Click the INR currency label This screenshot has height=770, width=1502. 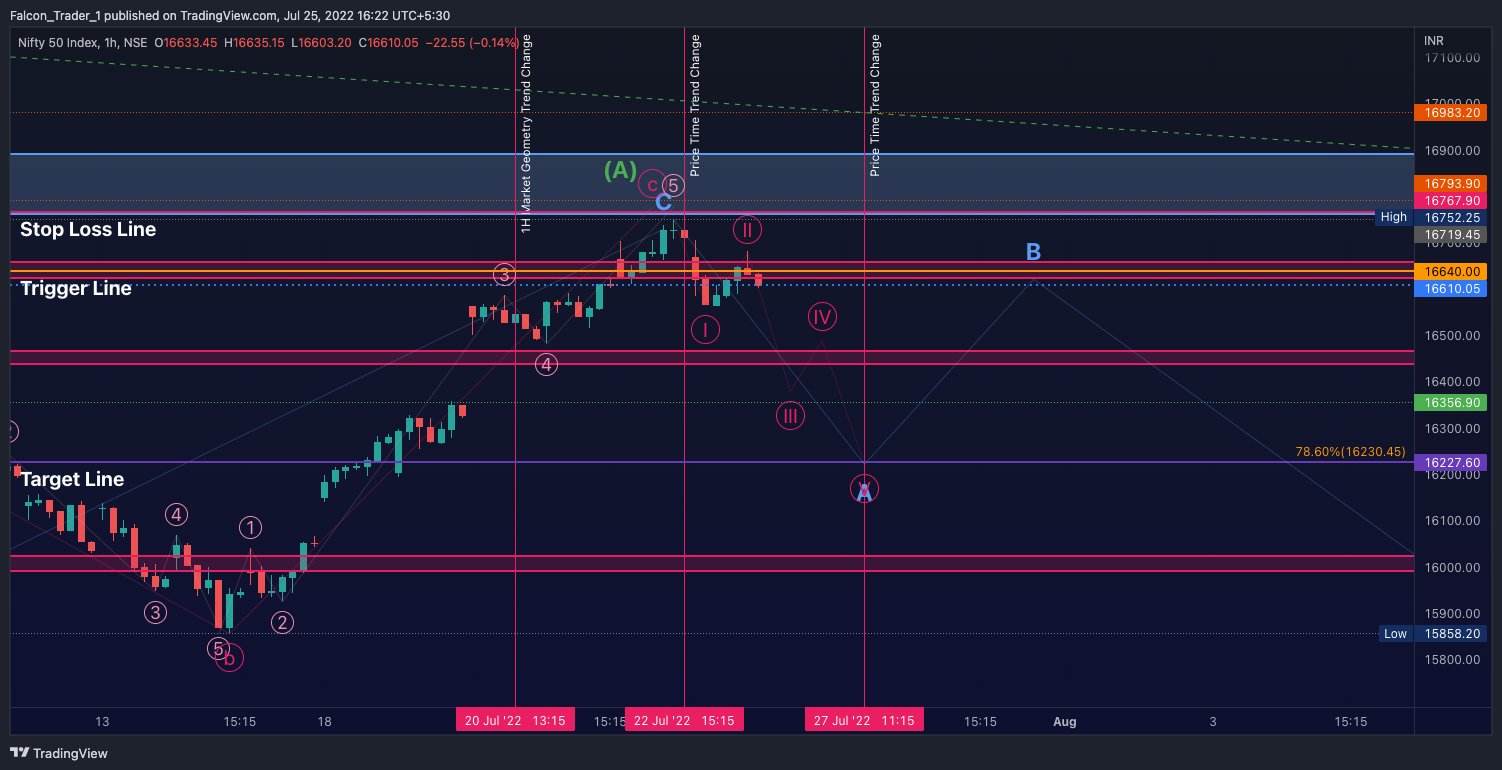point(1434,40)
